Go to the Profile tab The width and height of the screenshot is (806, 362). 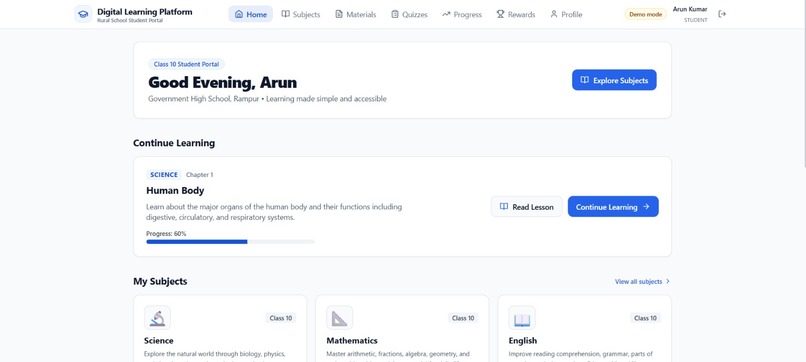coord(566,14)
